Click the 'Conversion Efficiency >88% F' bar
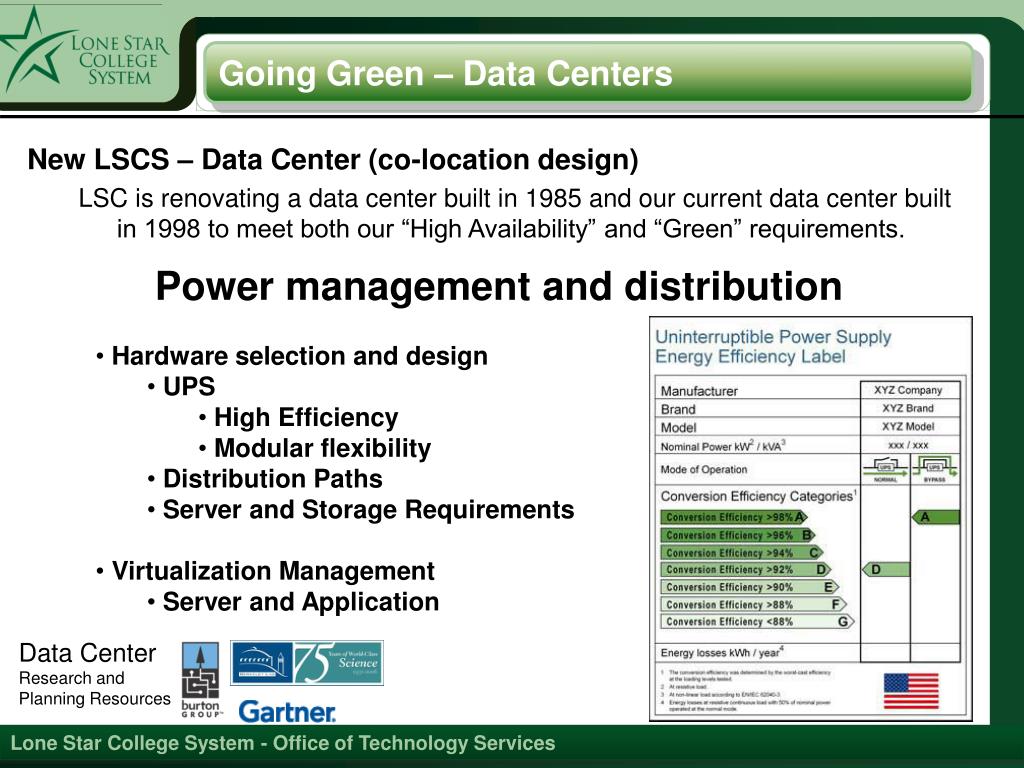 (754, 605)
